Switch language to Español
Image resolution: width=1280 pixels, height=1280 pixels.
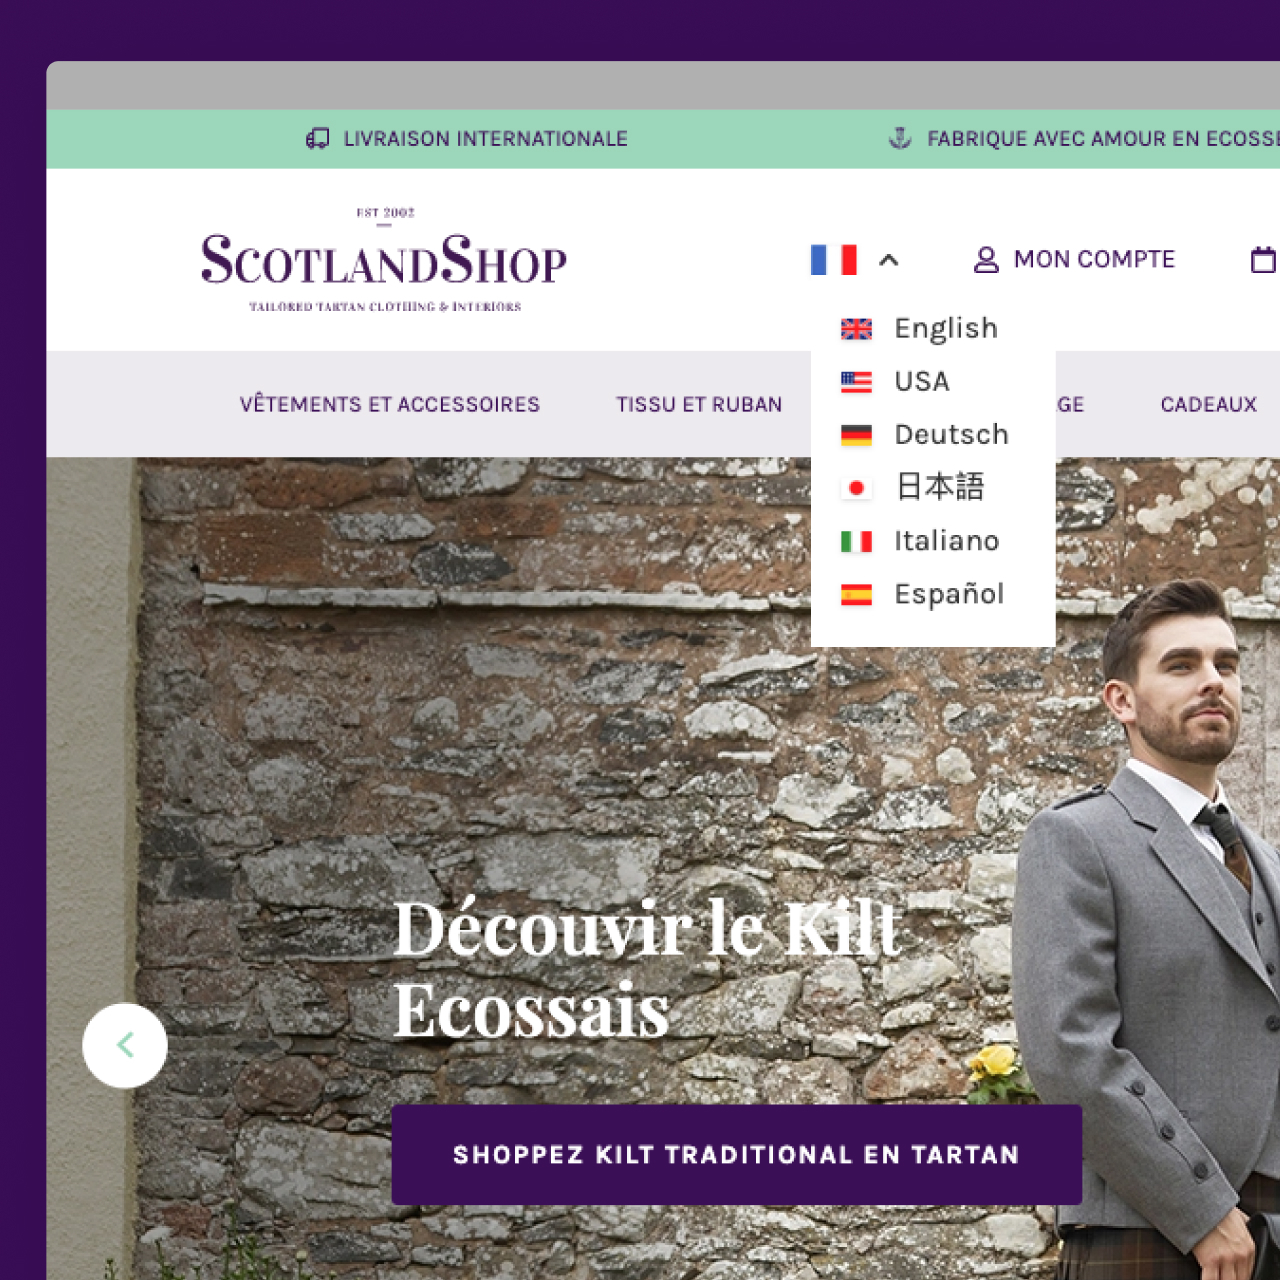click(948, 594)
